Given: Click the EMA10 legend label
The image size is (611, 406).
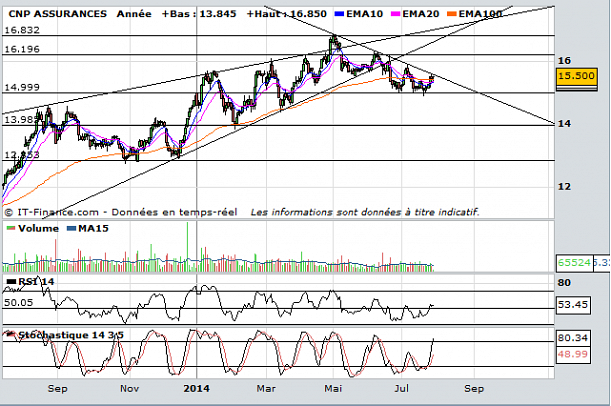Looking at the screenshot, I should 364,14.
